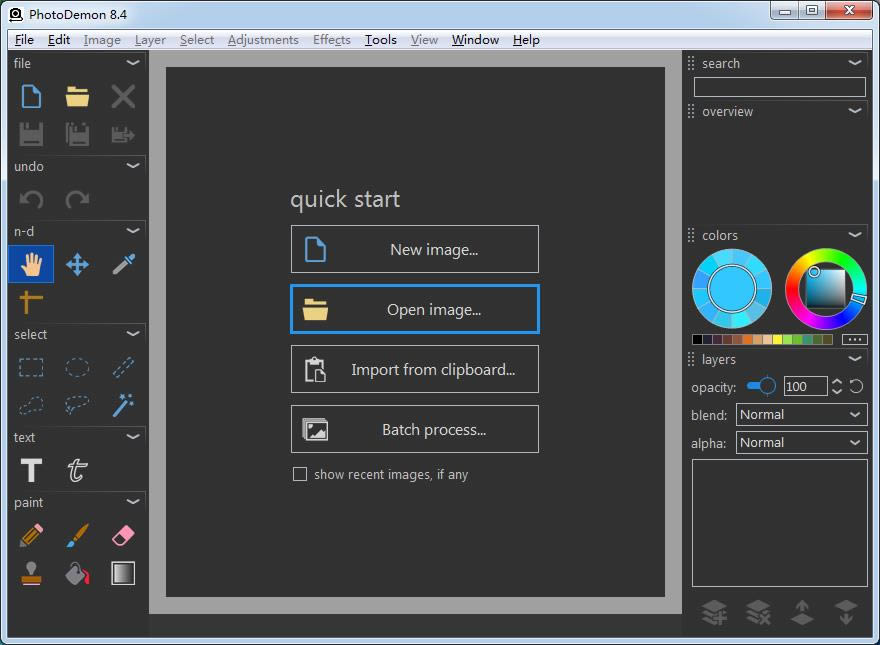This screenshot has width=880, height=645.
Task: Click the layer opacity slider
Action: [761, 386]
